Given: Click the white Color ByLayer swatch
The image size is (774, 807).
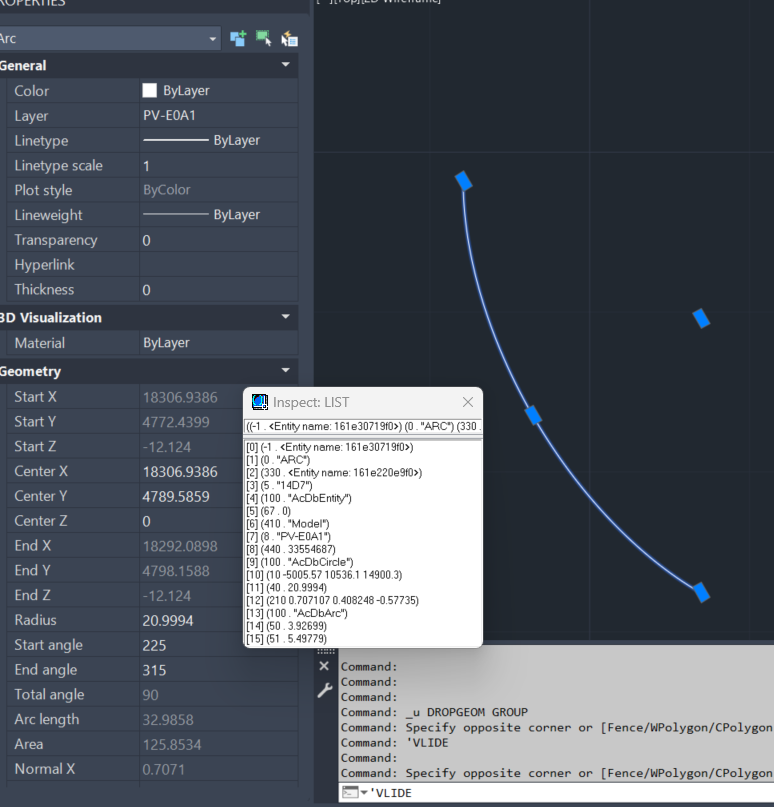Looking at the screenshot, I should pos(150,90).
